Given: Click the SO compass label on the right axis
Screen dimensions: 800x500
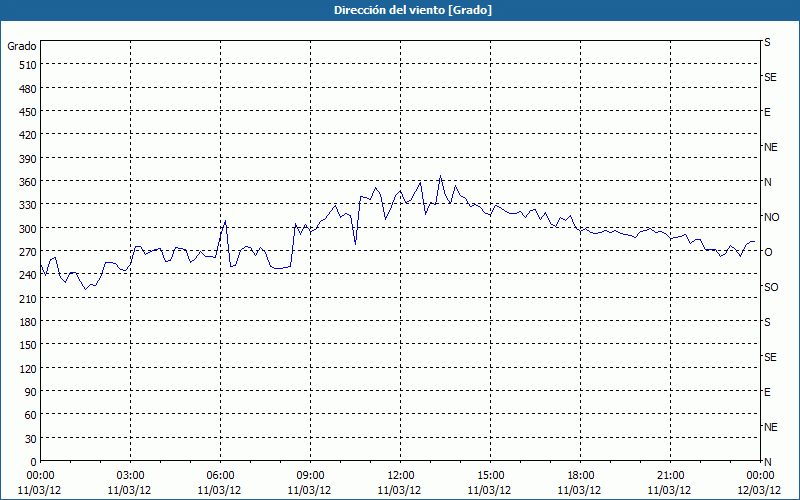Looking at the screenshot, I should pyautogui.click(x=771, y=288).
